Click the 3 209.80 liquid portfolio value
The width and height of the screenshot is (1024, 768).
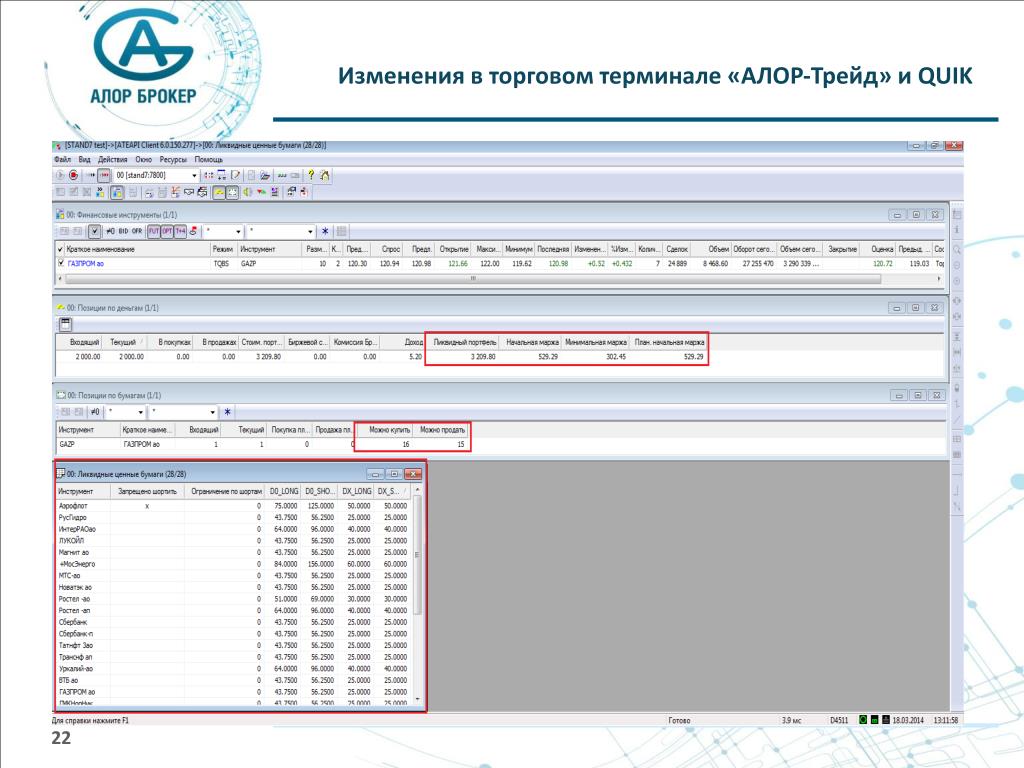click(483, 357)
